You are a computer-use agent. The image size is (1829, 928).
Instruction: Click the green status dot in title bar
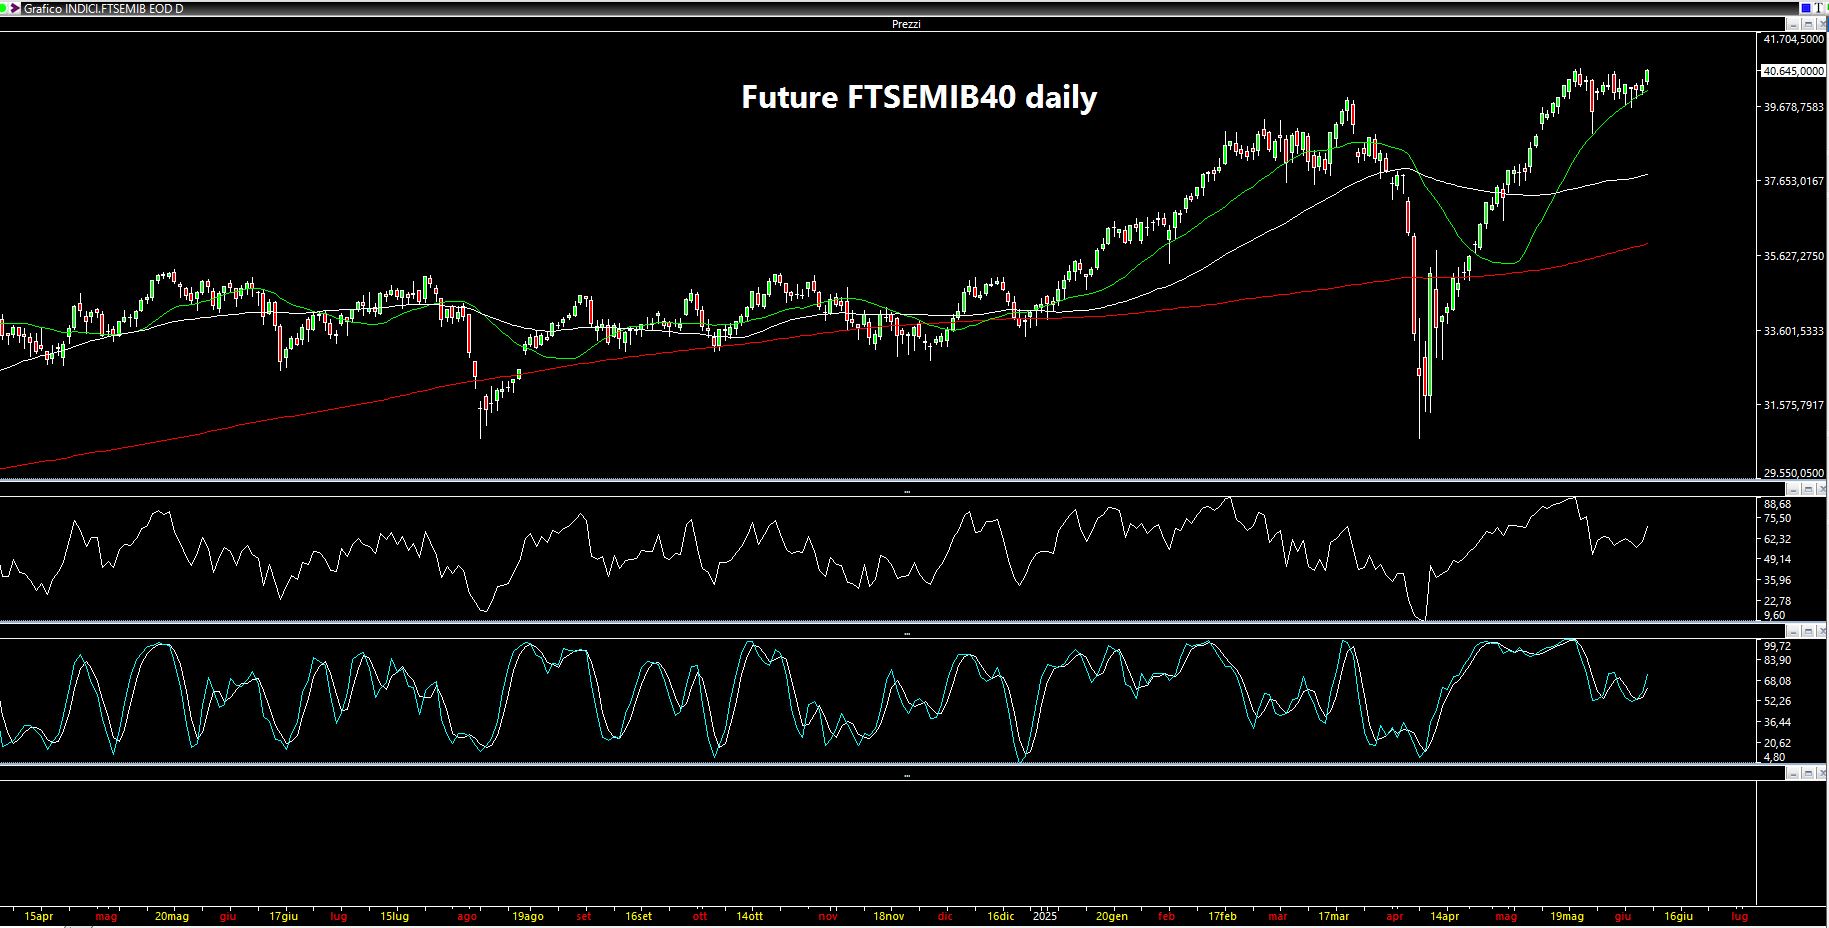3,8
